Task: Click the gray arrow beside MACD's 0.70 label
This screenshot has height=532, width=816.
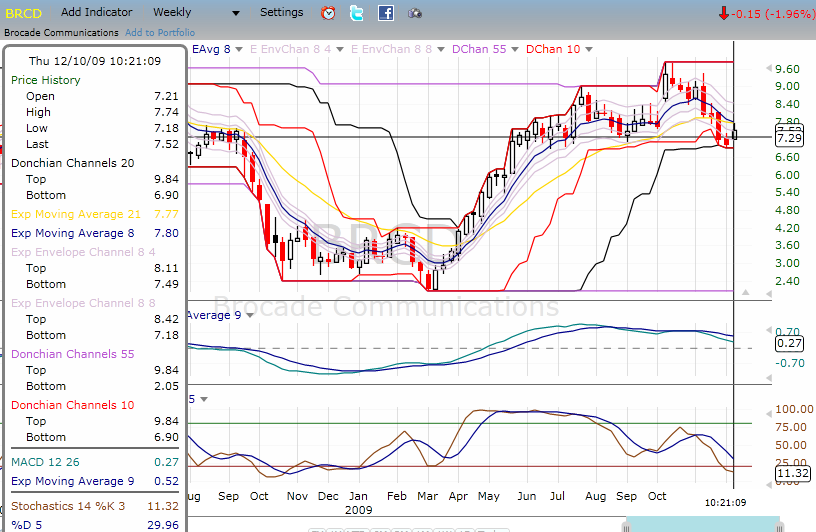Action: (x=769, y=330)
